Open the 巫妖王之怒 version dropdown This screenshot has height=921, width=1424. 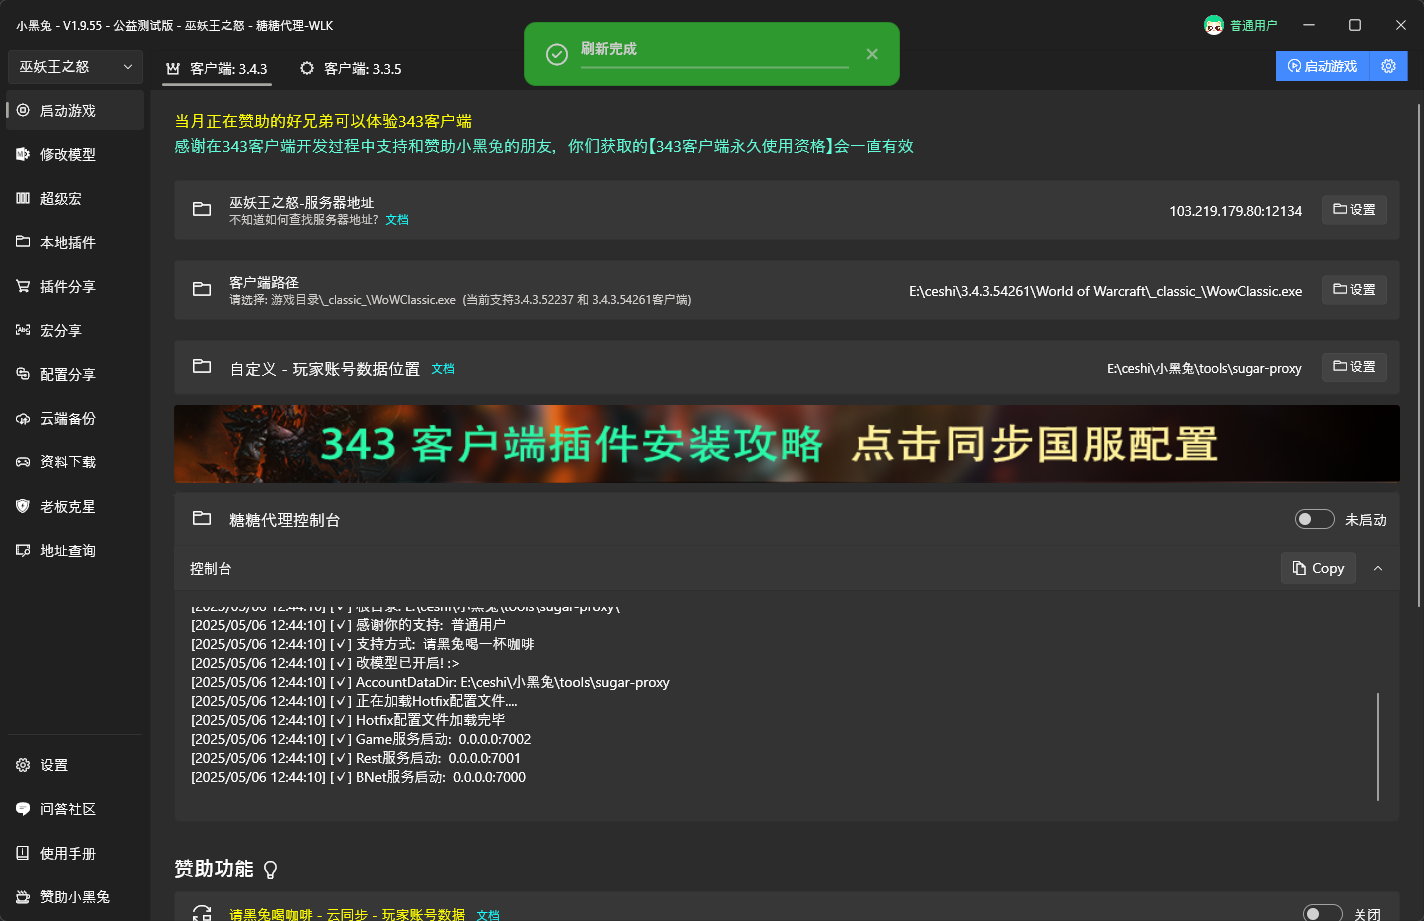click(x=76, y=67)
